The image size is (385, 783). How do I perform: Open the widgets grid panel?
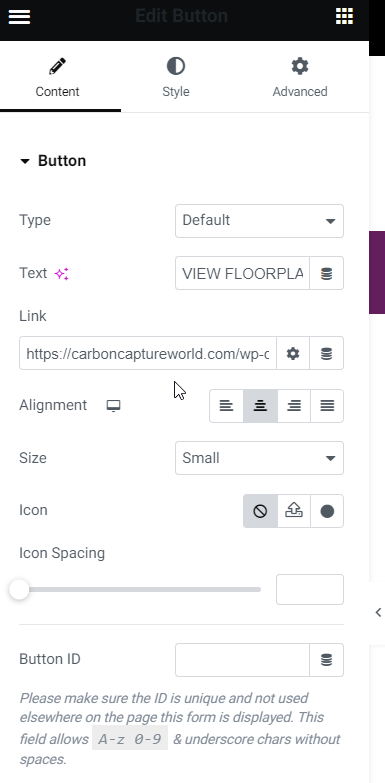click(344, 16)
